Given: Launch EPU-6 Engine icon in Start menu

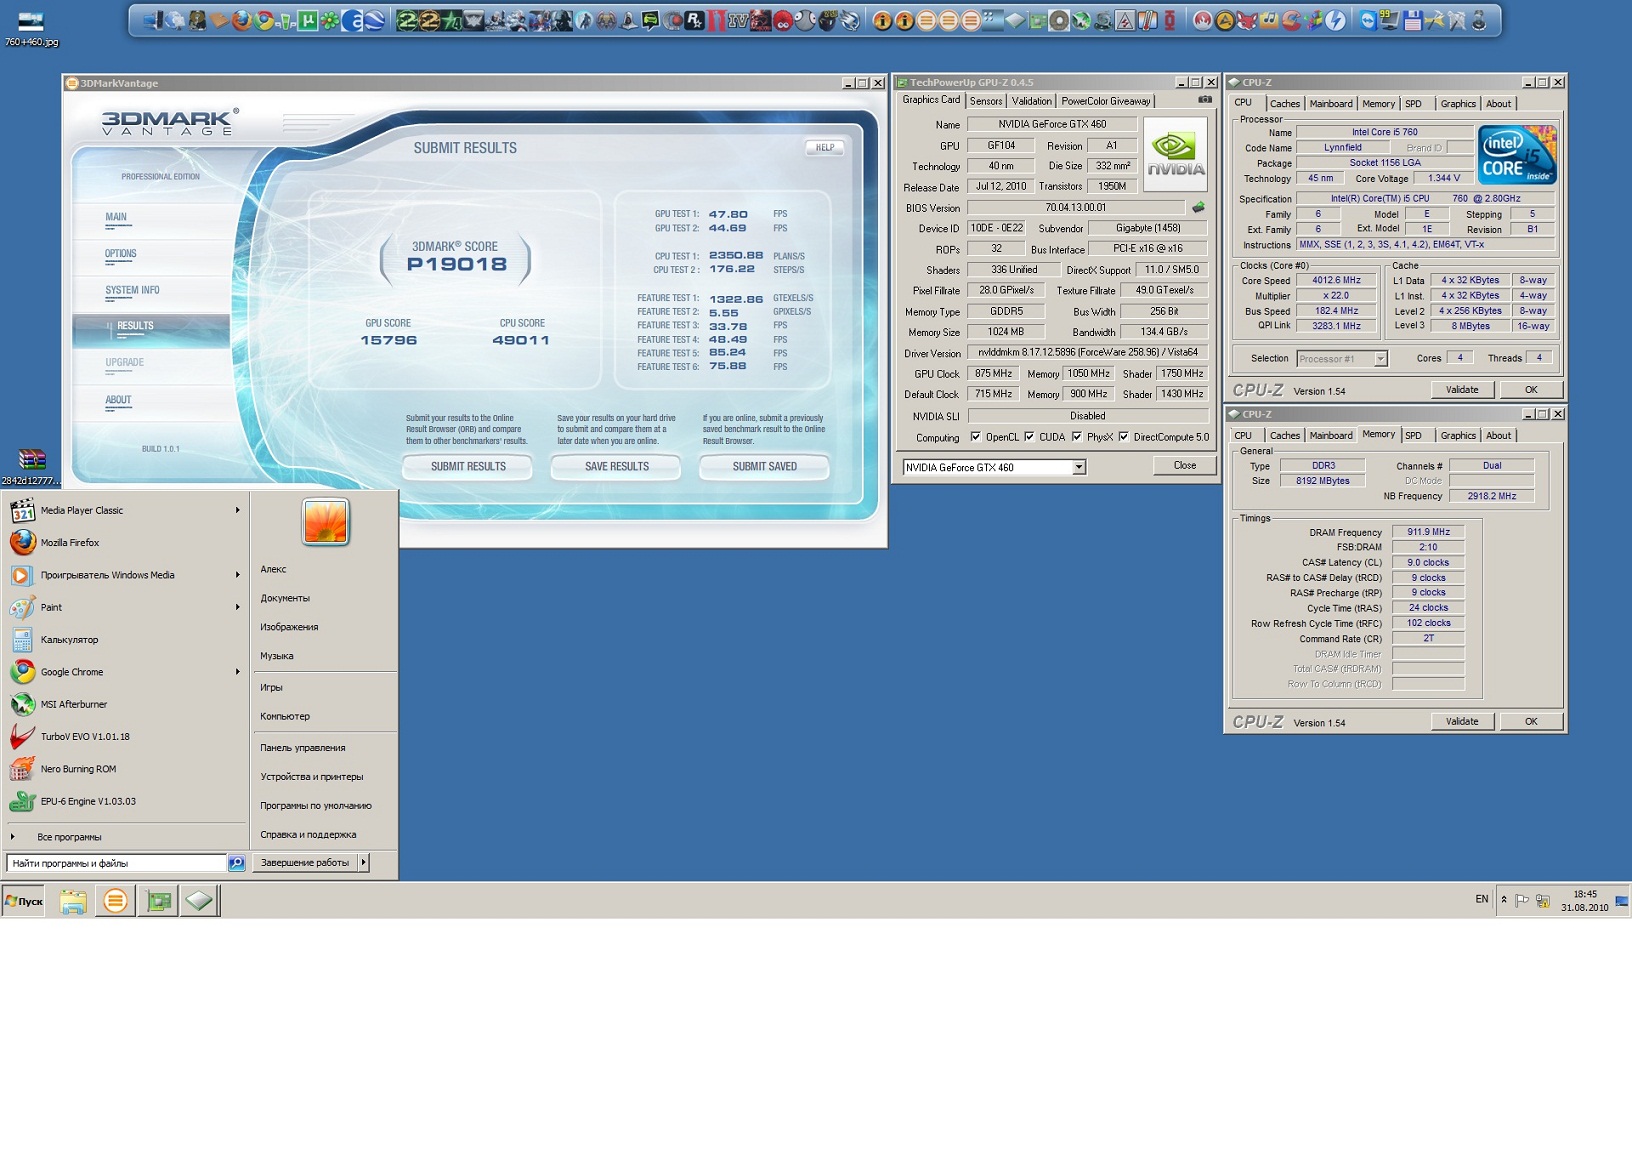Looking at the screenshot, I should [x=22, y=801].
